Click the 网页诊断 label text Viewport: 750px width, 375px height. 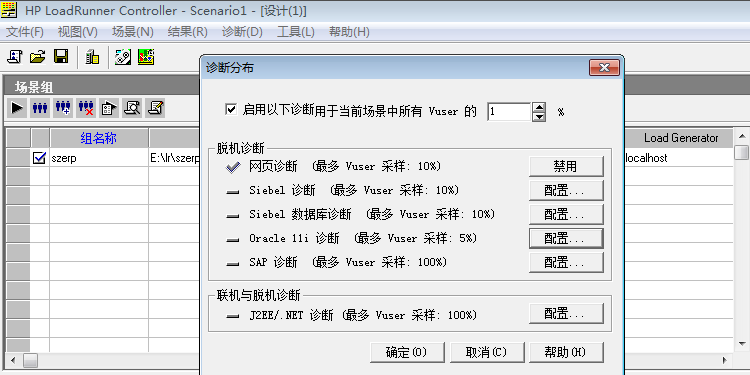[273, 166]
